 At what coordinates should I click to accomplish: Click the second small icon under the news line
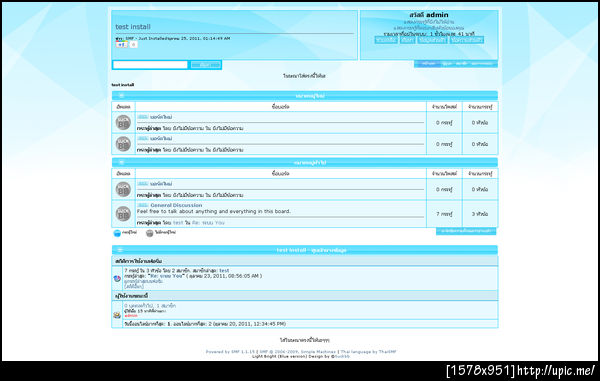pos(133,45)
